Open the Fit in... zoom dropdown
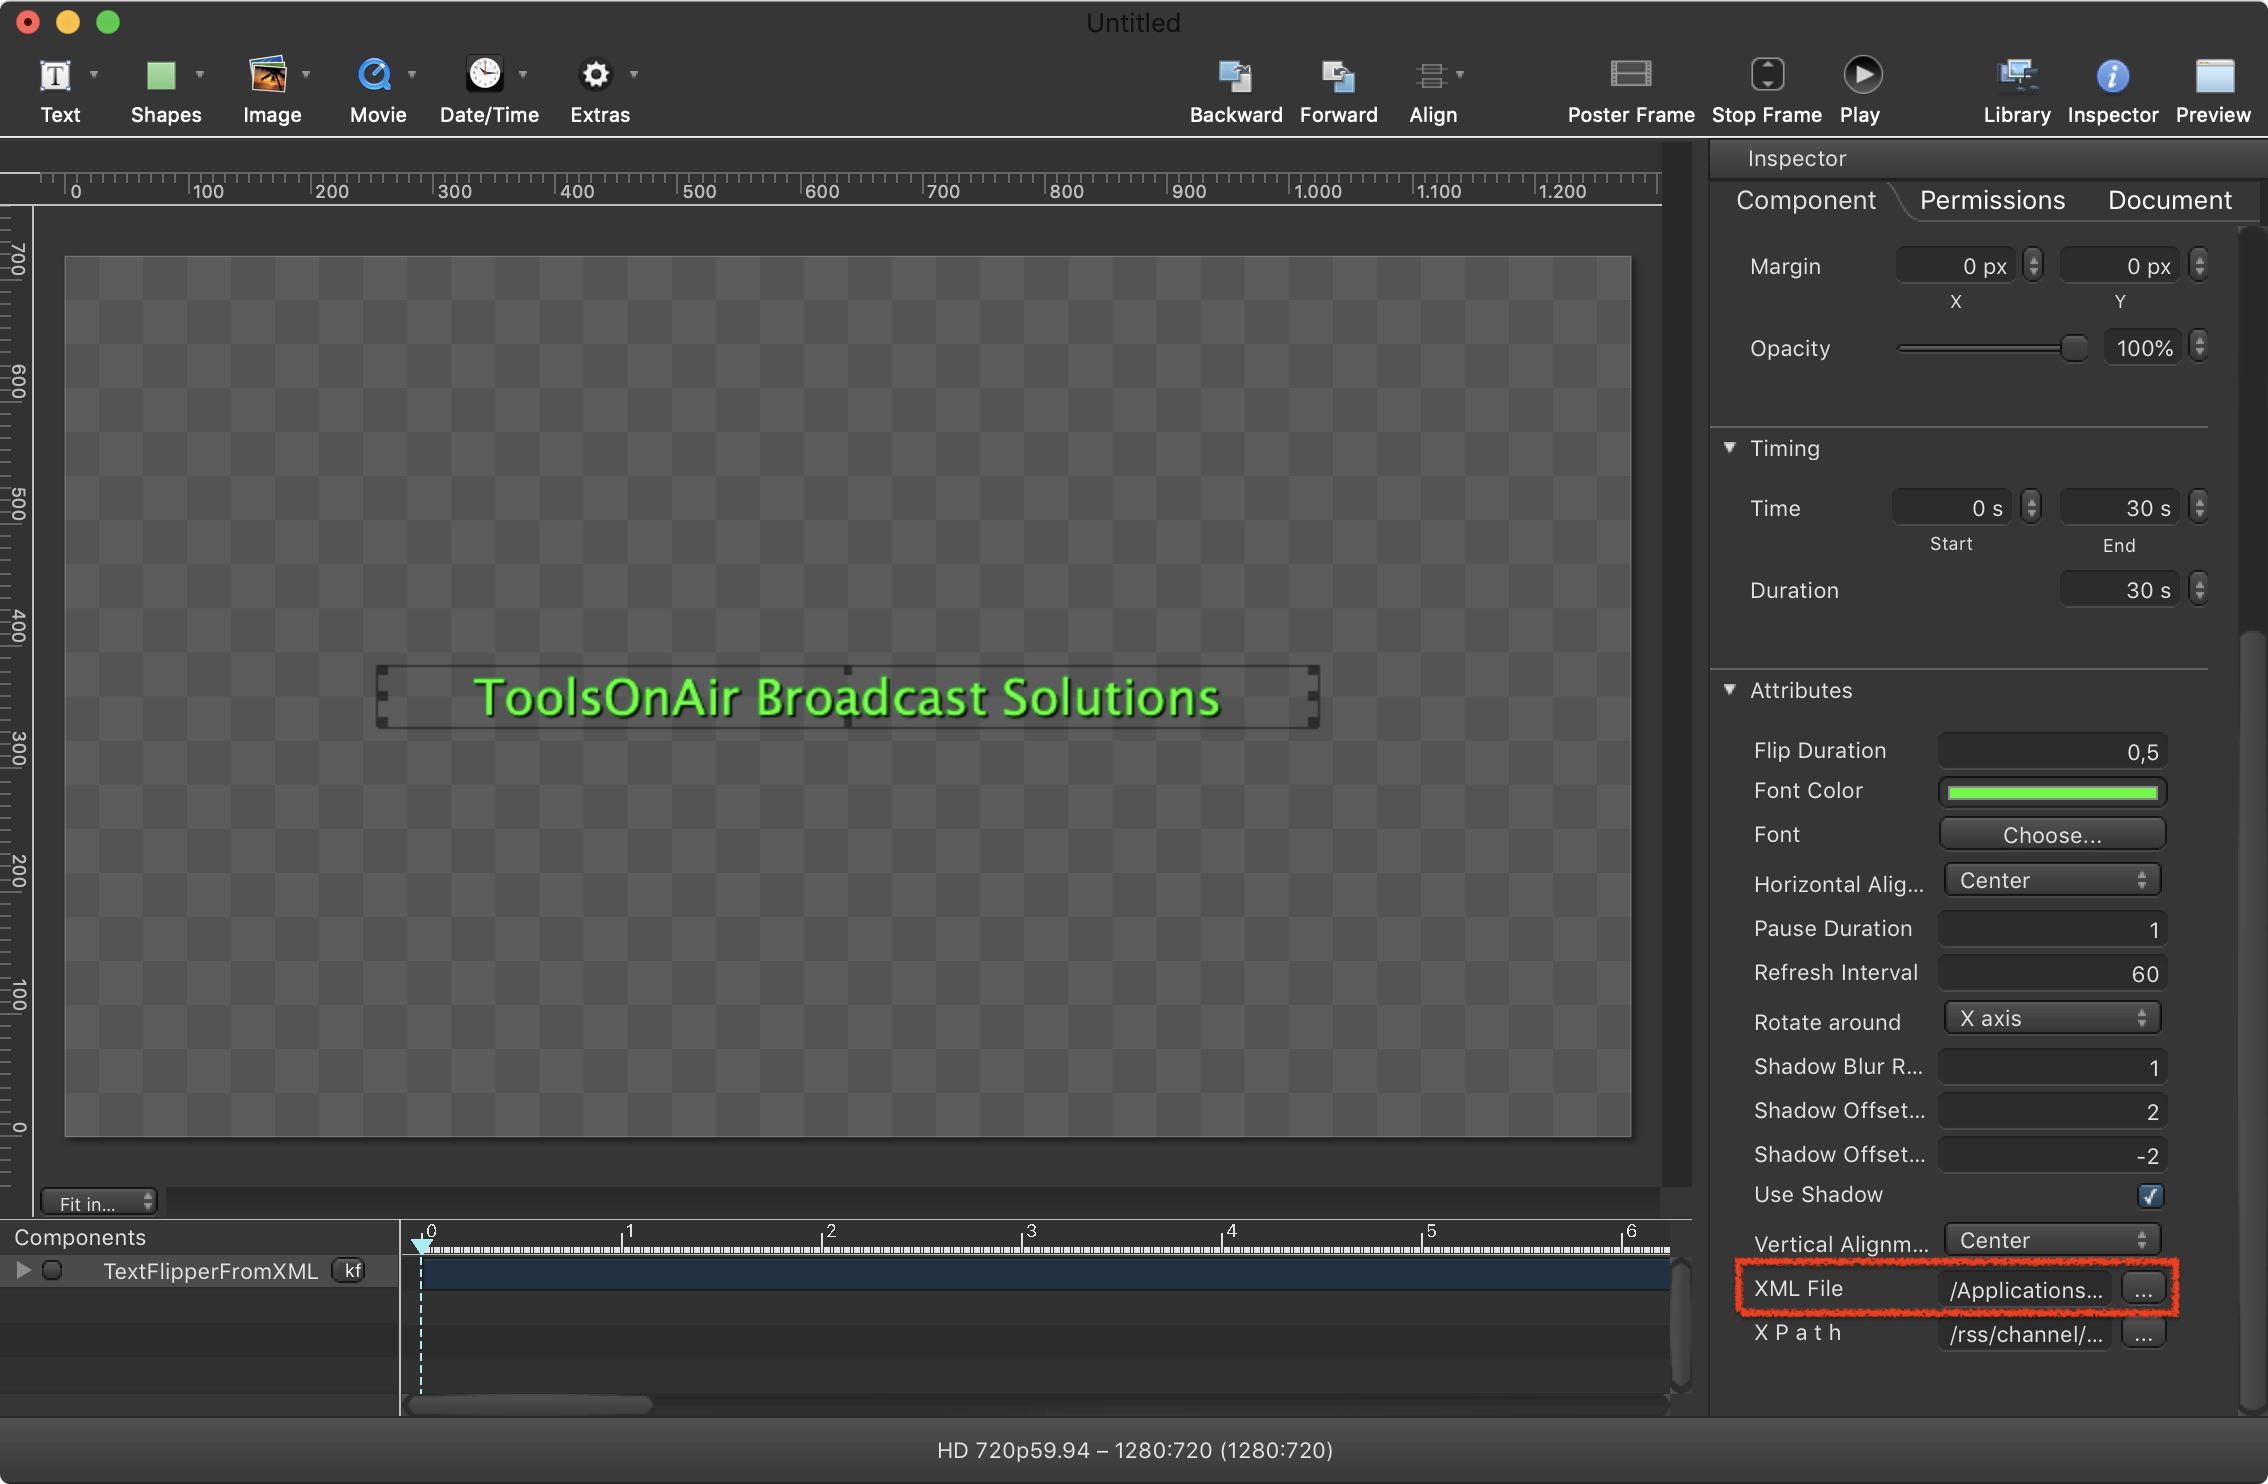 99,1203
